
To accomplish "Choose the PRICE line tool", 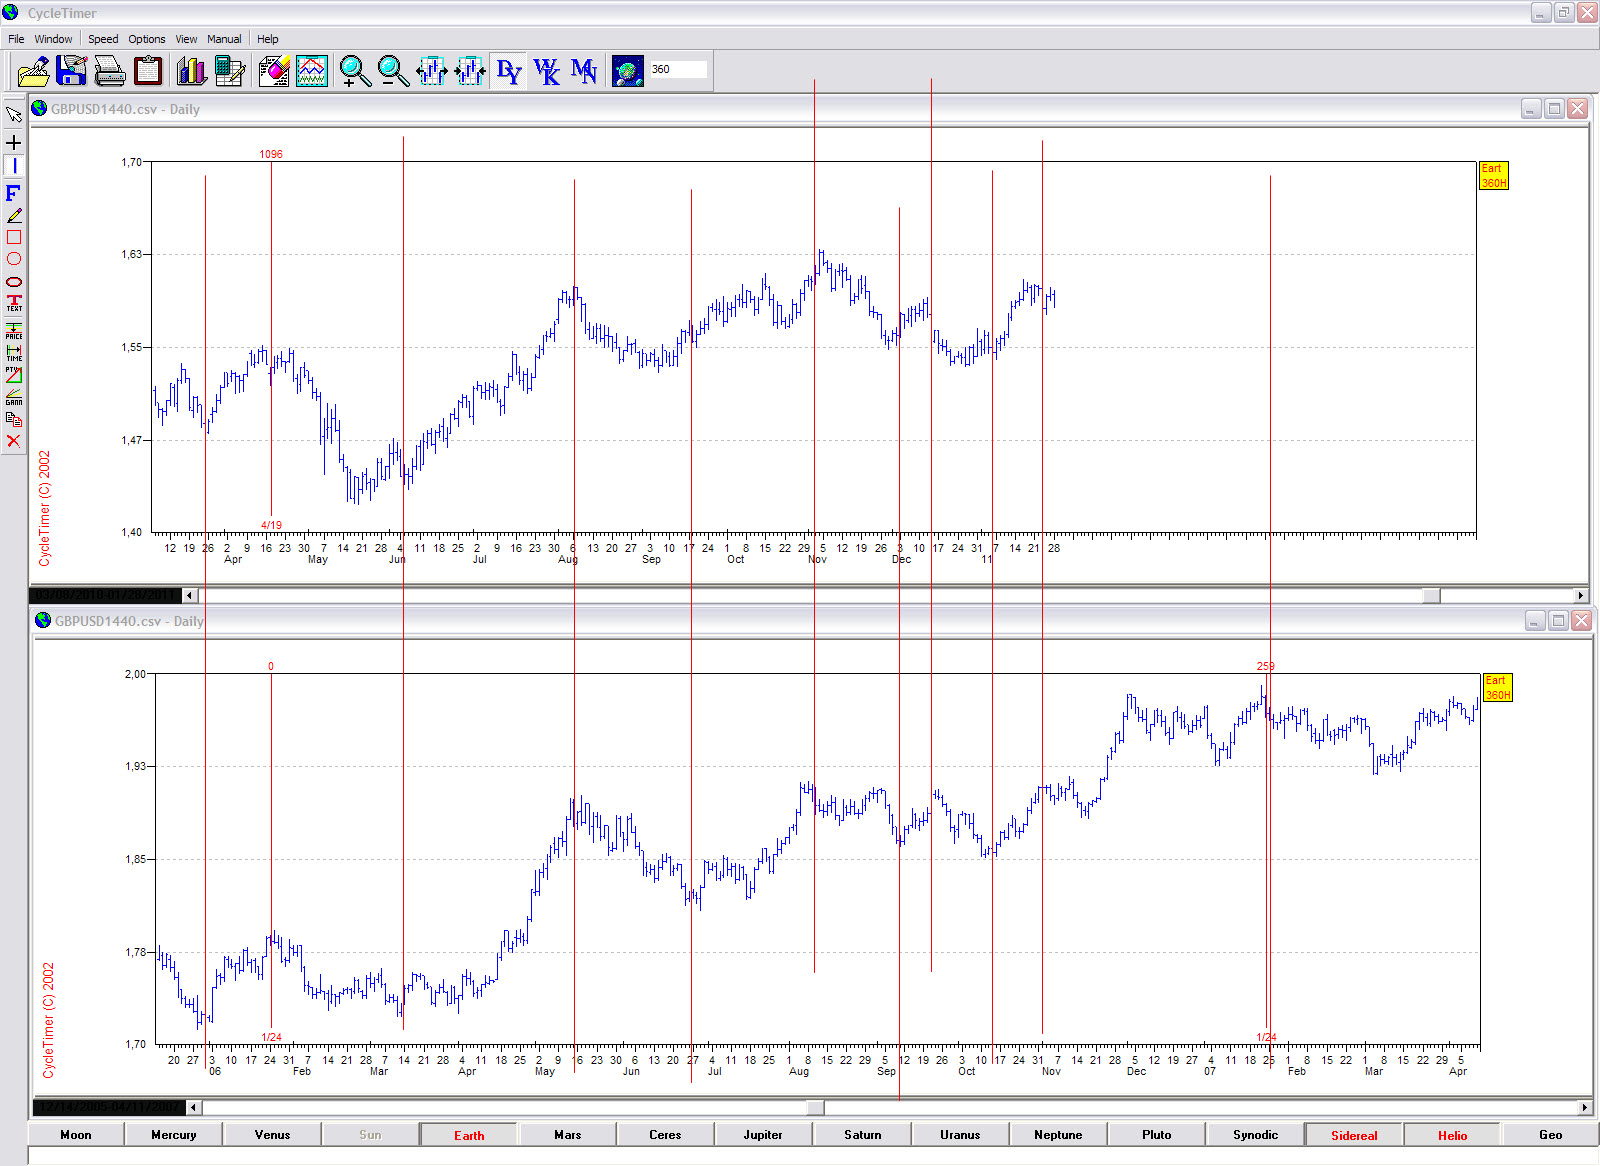I will click(x=14, y=331).
